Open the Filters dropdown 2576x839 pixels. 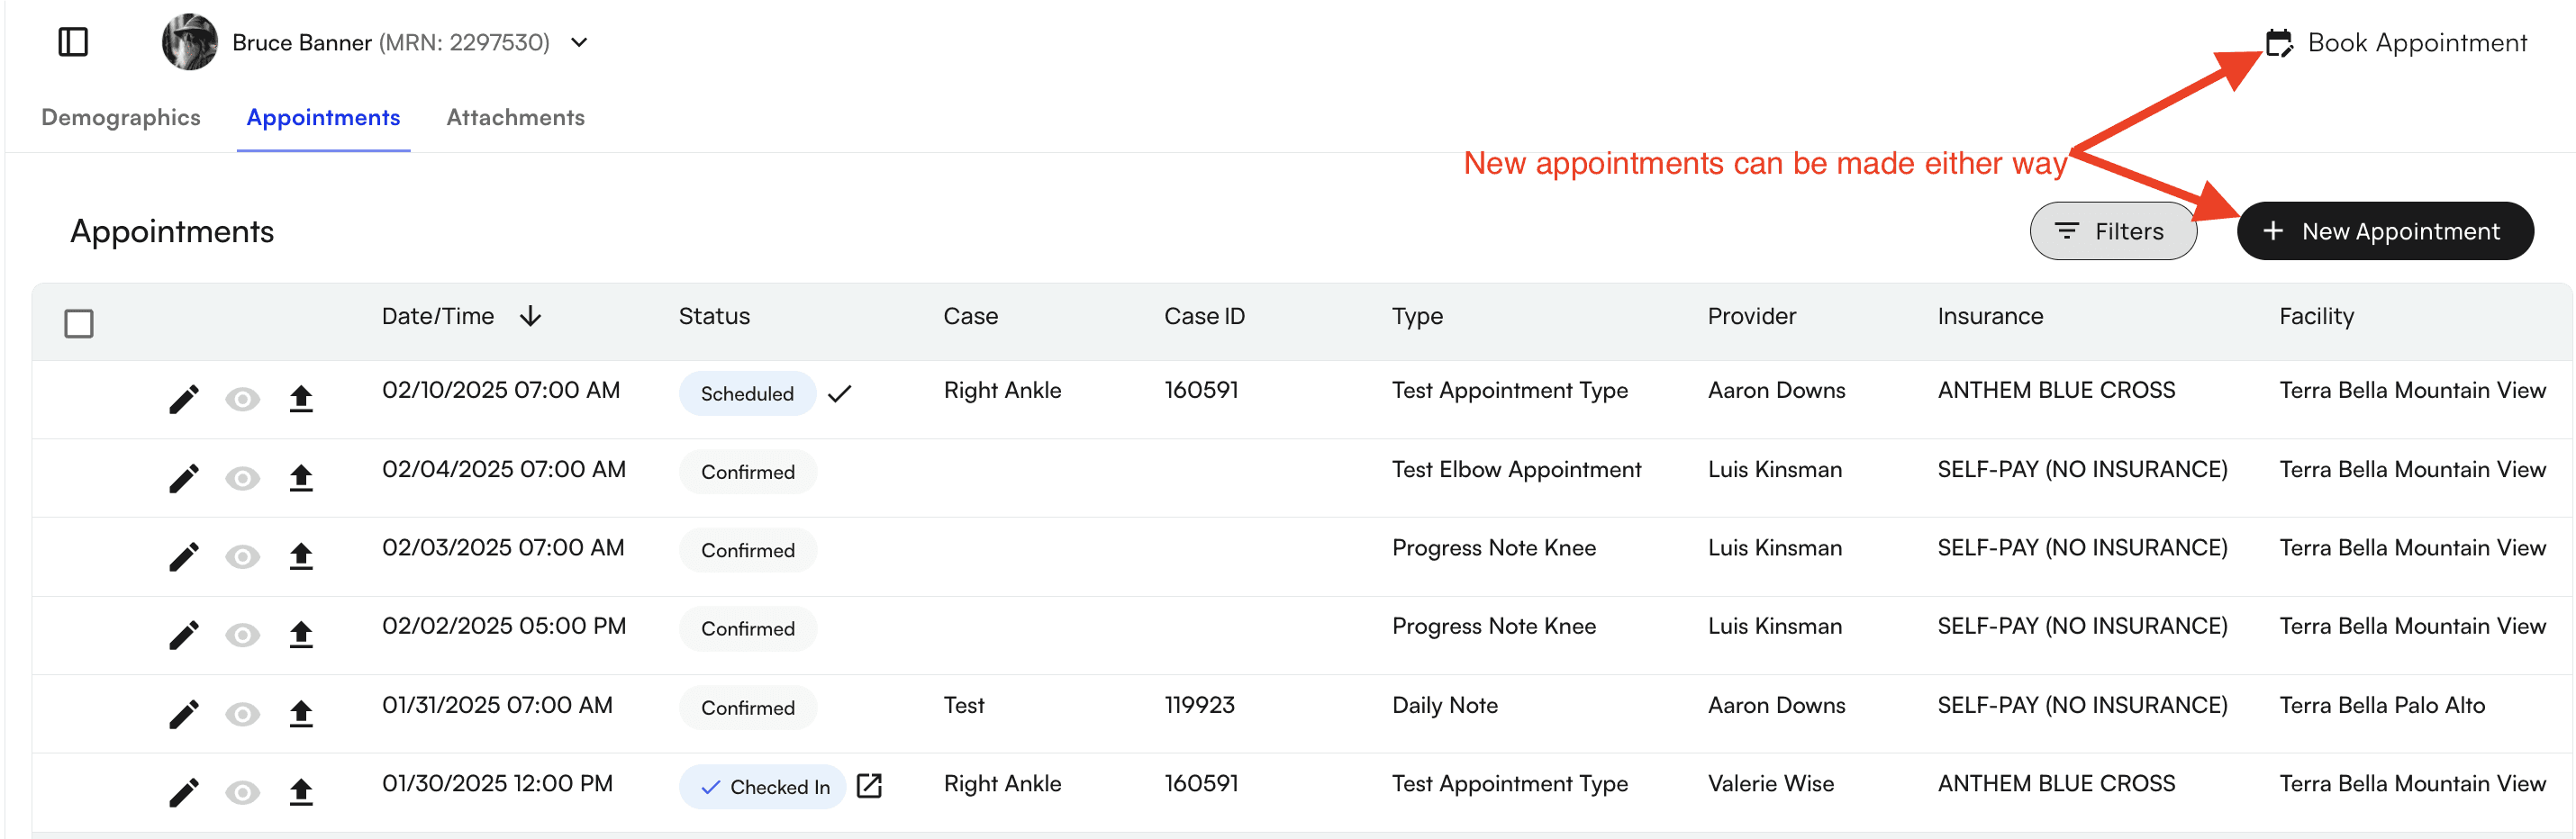[2112, 231]
